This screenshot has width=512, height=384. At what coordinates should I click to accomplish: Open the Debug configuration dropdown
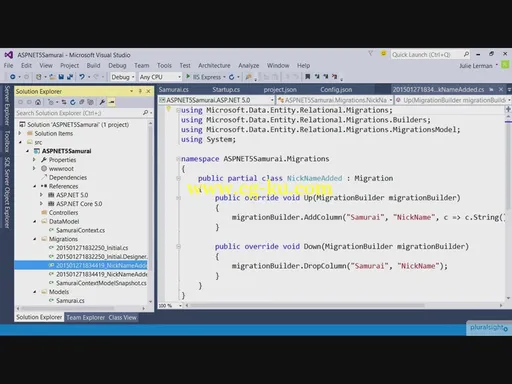(x=122, y=77)
